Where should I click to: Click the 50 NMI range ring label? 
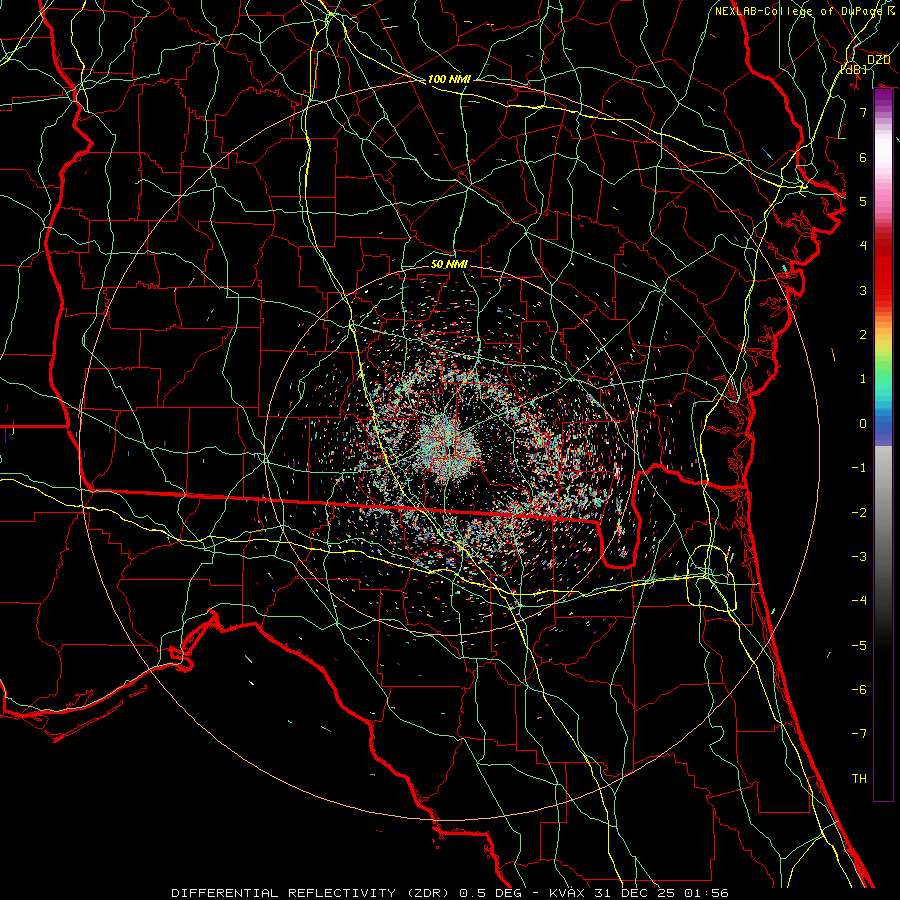(x=449, y=264)
